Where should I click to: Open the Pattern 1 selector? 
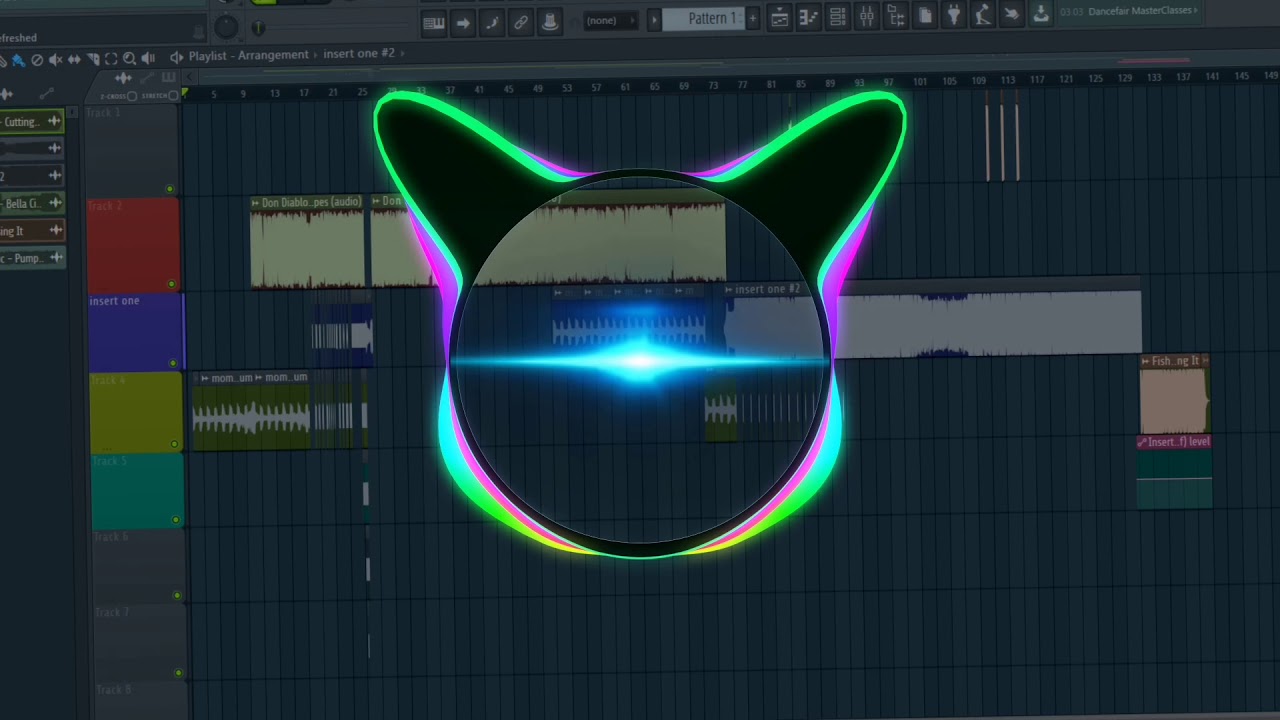click(x=702, y=19)
